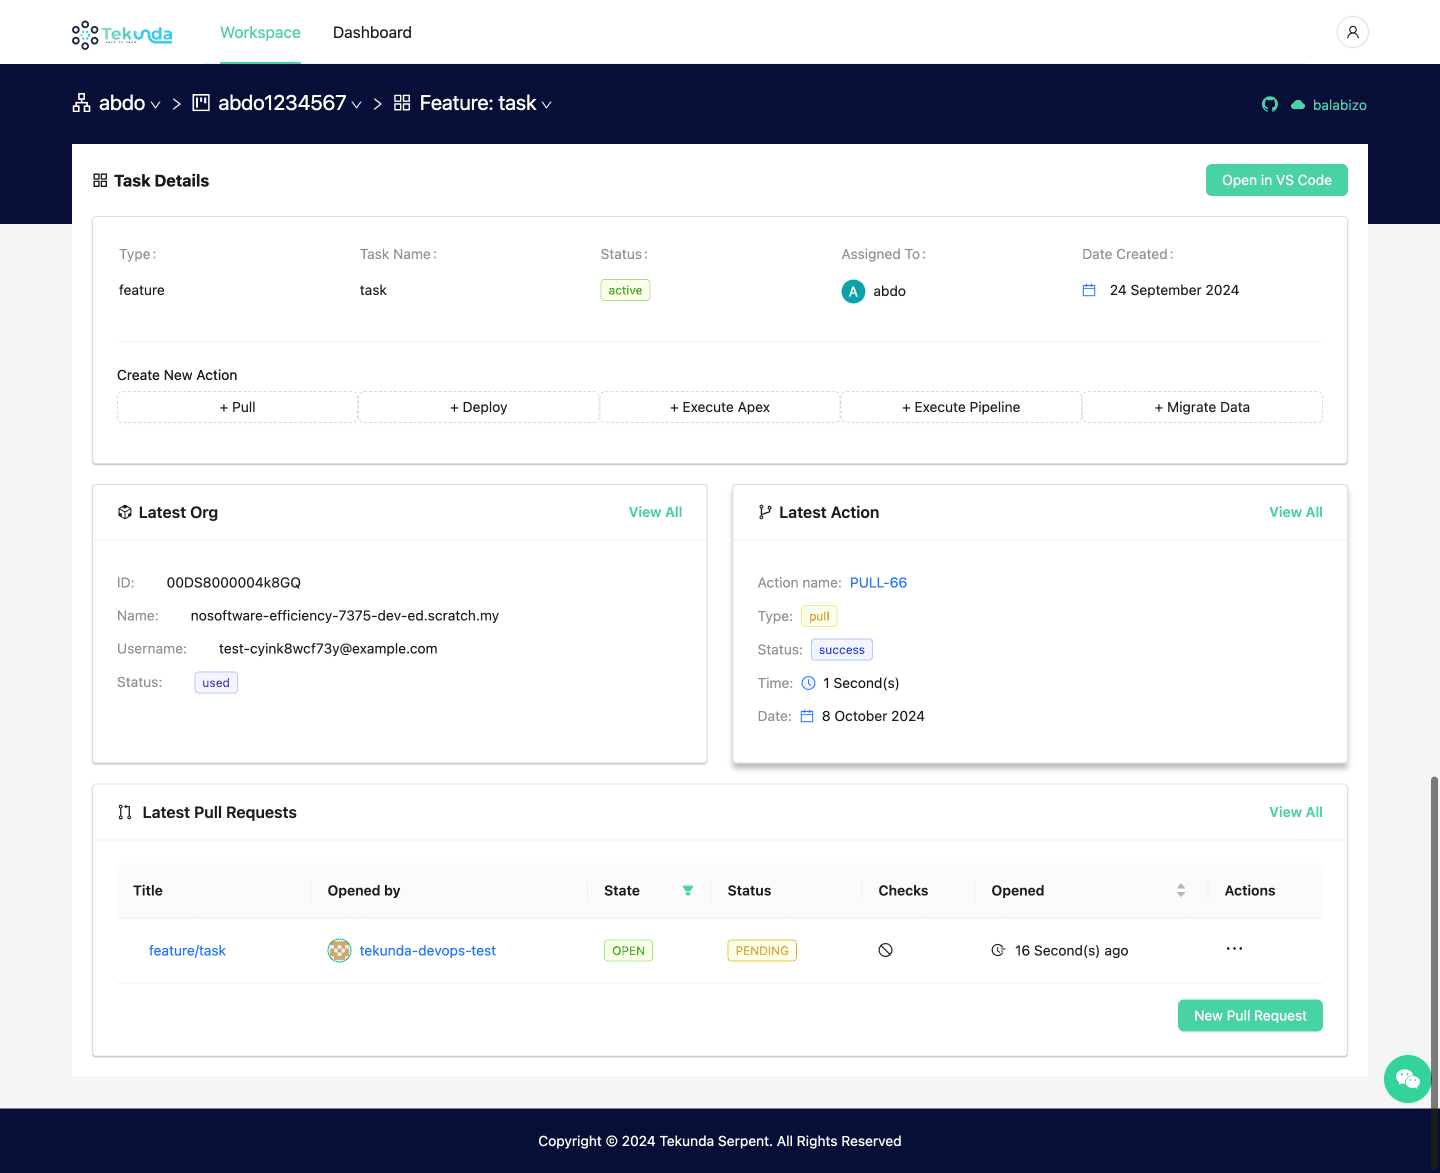Click the New Pull Request button
The height and width of the screenshot is (1173, 1440).
coord(1249,1016)
